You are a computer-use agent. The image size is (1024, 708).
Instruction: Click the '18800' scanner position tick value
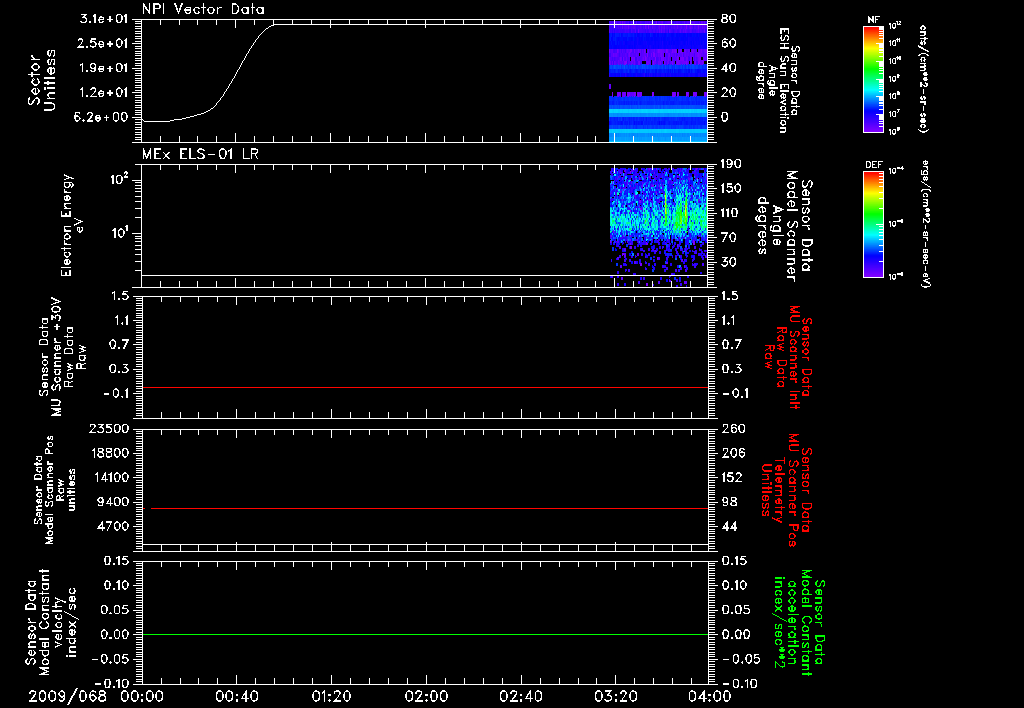coord(108,453)
